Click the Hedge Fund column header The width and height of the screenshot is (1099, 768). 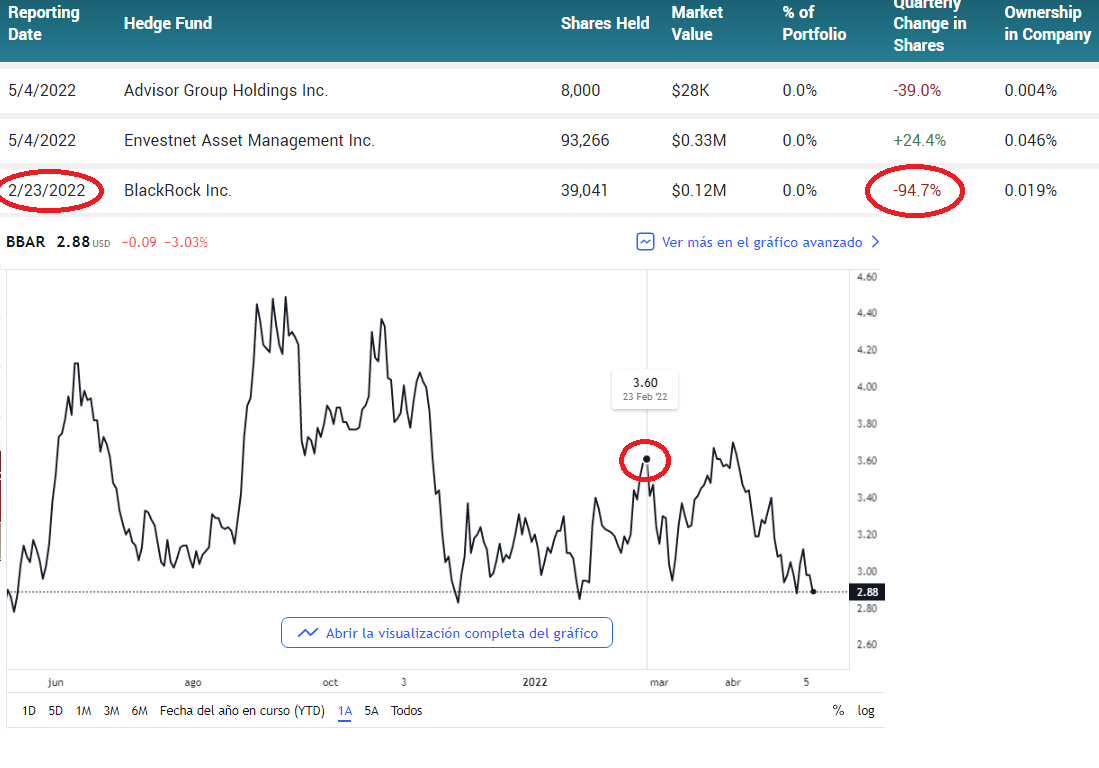[x=168, y=23]
